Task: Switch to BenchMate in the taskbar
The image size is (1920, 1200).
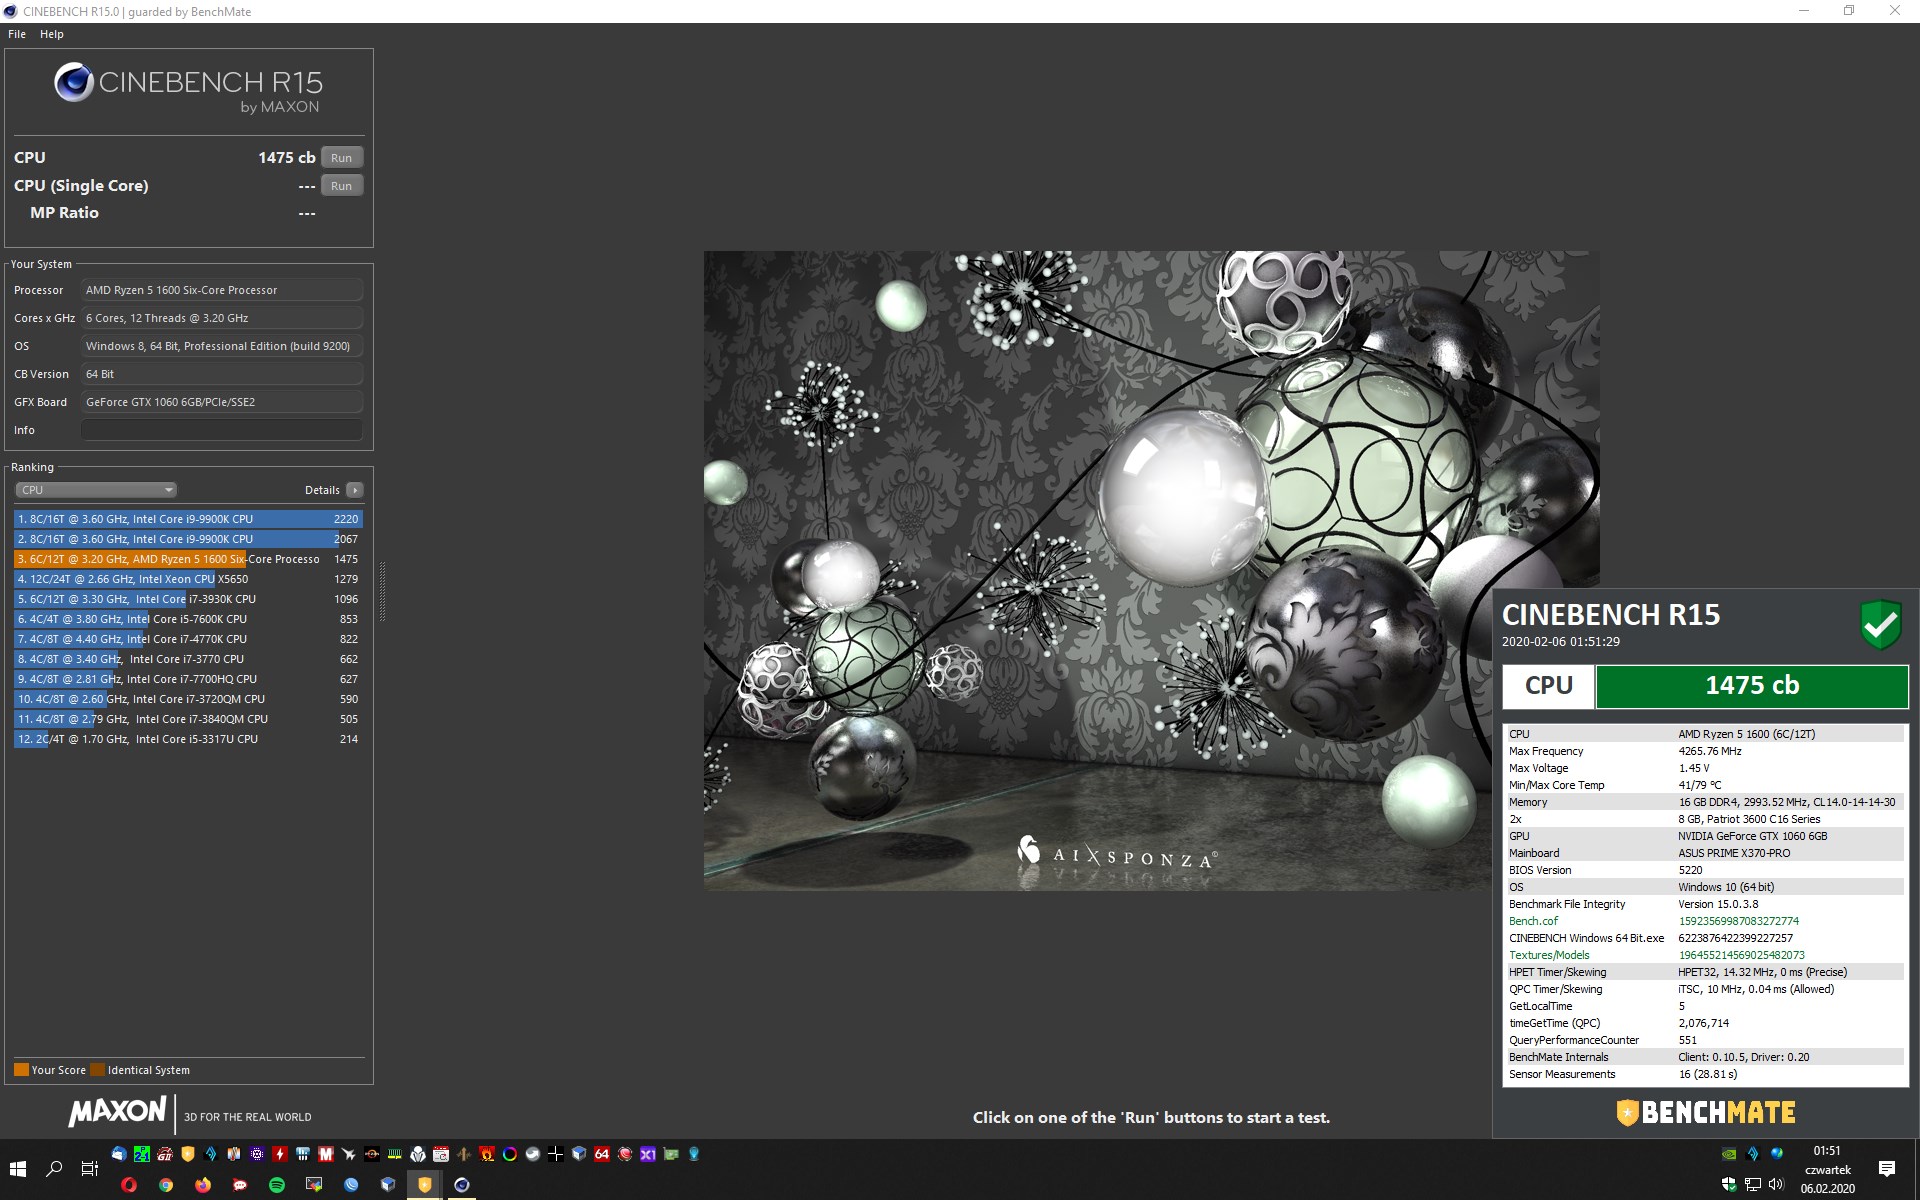Action: coord(425,1185)
